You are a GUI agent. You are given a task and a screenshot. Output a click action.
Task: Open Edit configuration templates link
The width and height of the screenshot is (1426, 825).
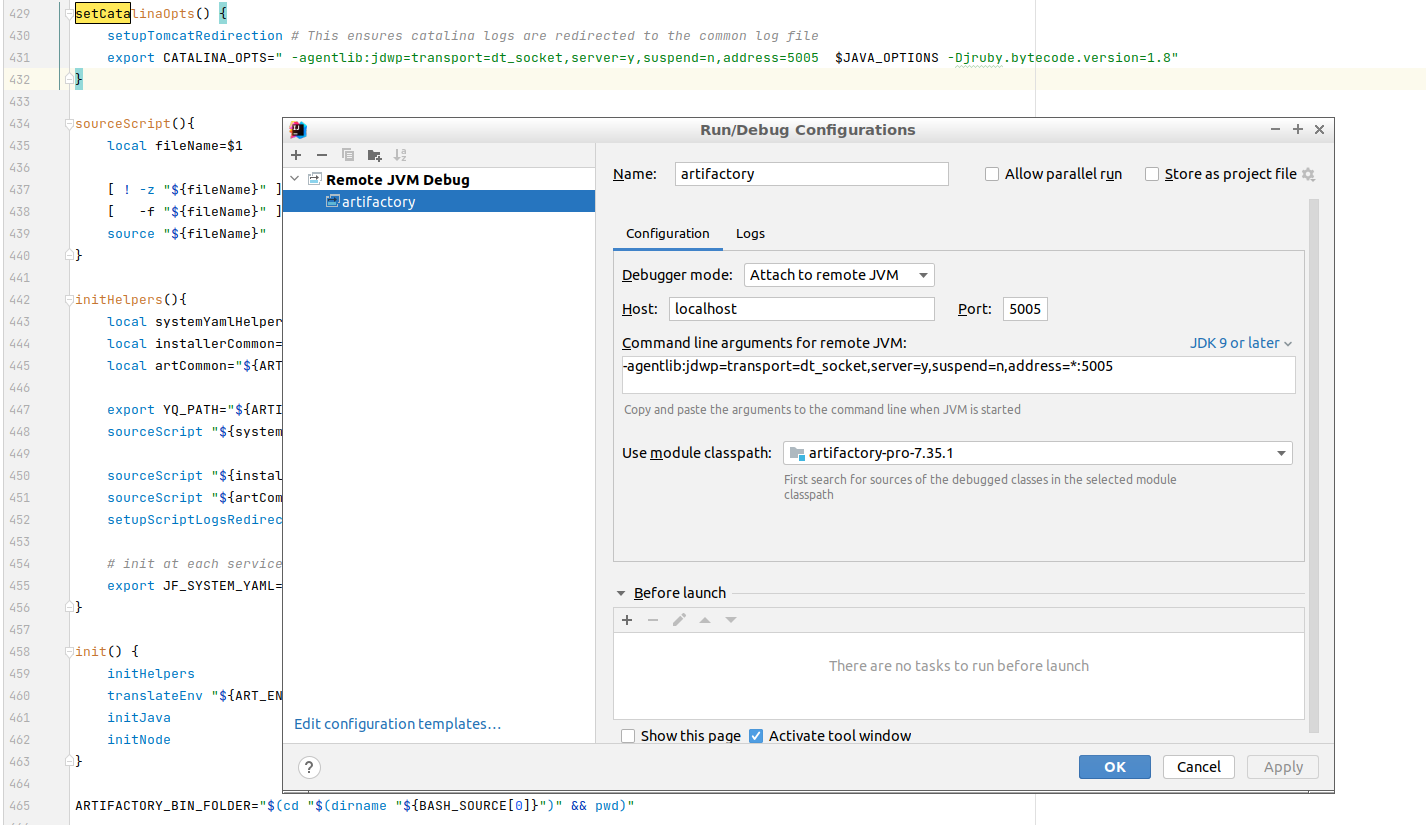397,724
